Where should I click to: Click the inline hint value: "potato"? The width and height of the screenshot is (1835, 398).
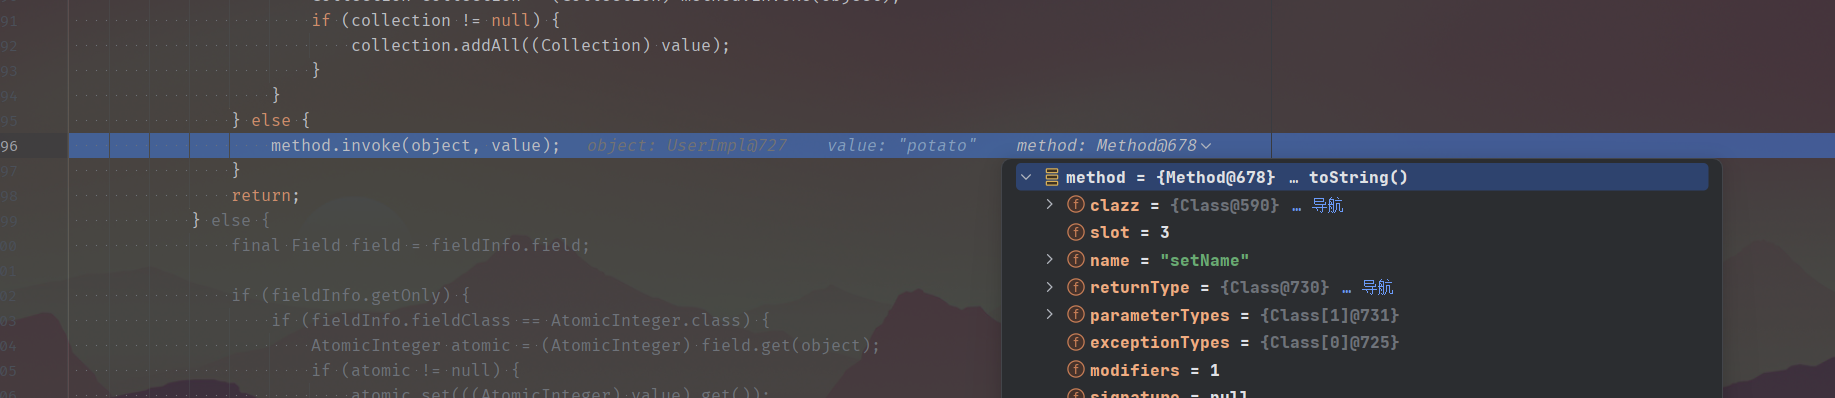pos(902,146)
